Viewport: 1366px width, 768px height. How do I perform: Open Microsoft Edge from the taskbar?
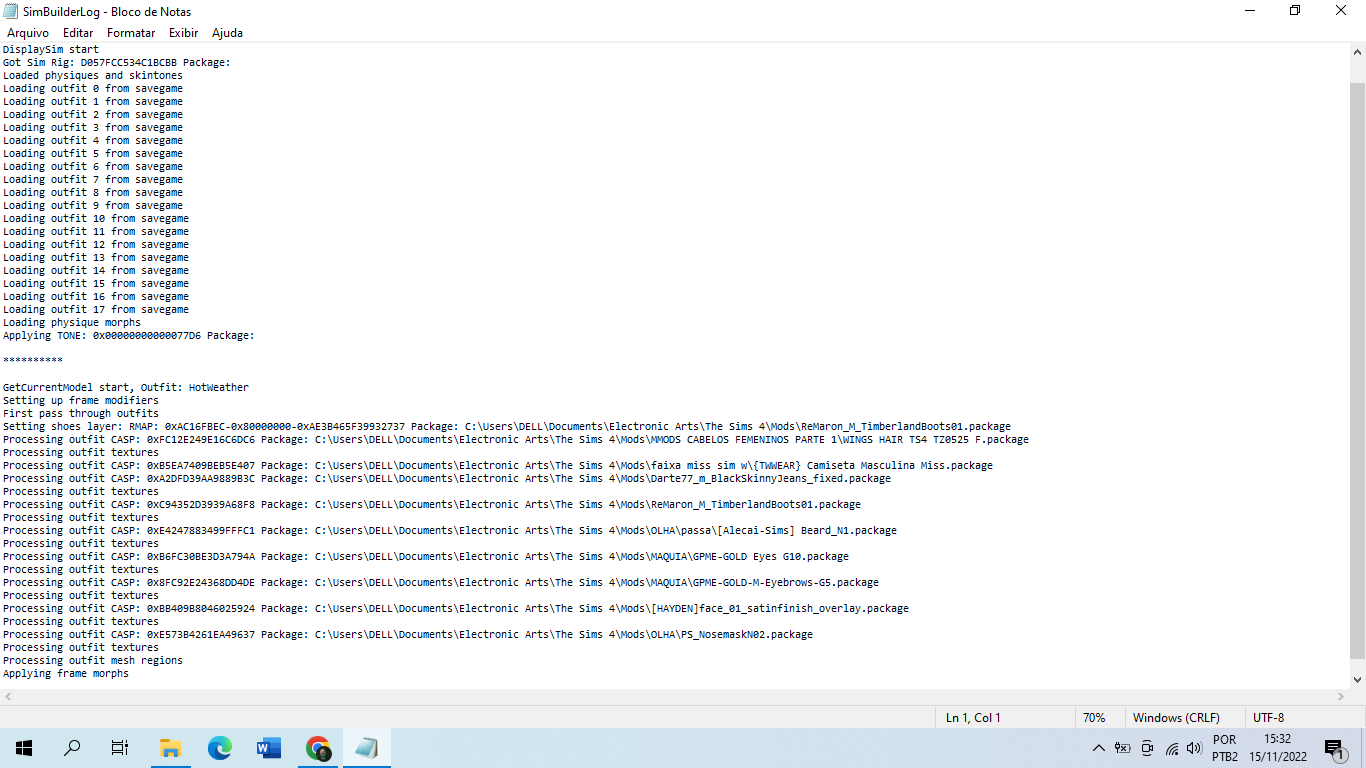219,748
